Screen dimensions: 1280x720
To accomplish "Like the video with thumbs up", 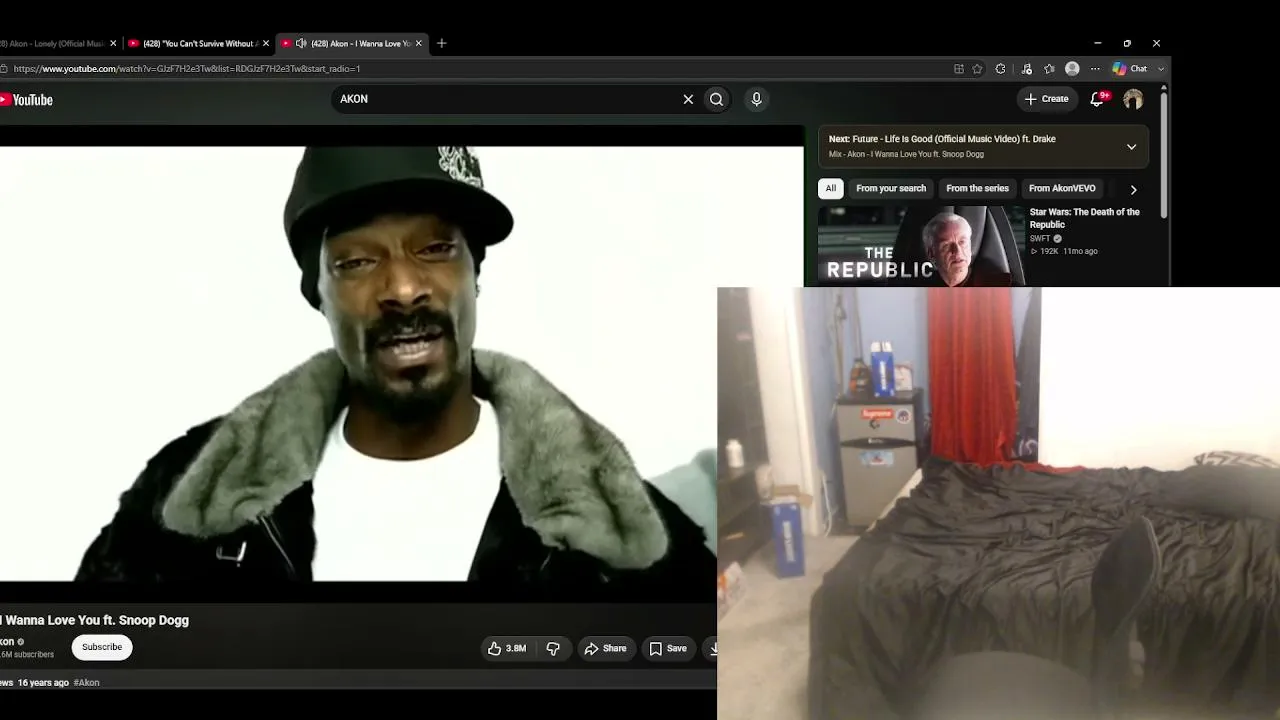I will click(507, 648).
